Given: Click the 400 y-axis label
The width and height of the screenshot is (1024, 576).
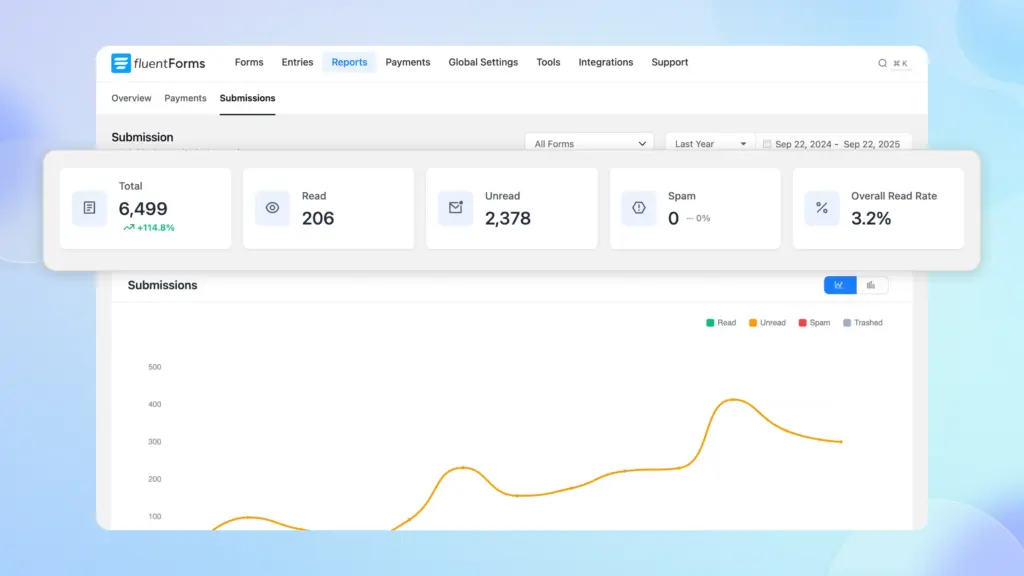Looking at the screenshot, I should 155,404.
